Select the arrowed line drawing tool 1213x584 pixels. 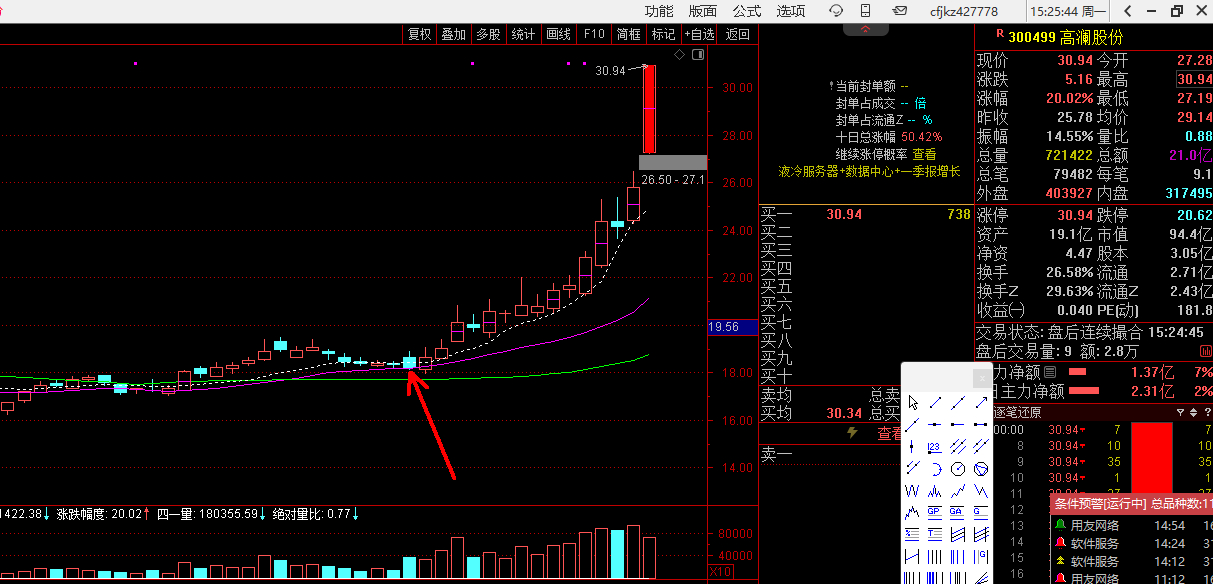tap(980, 402)
